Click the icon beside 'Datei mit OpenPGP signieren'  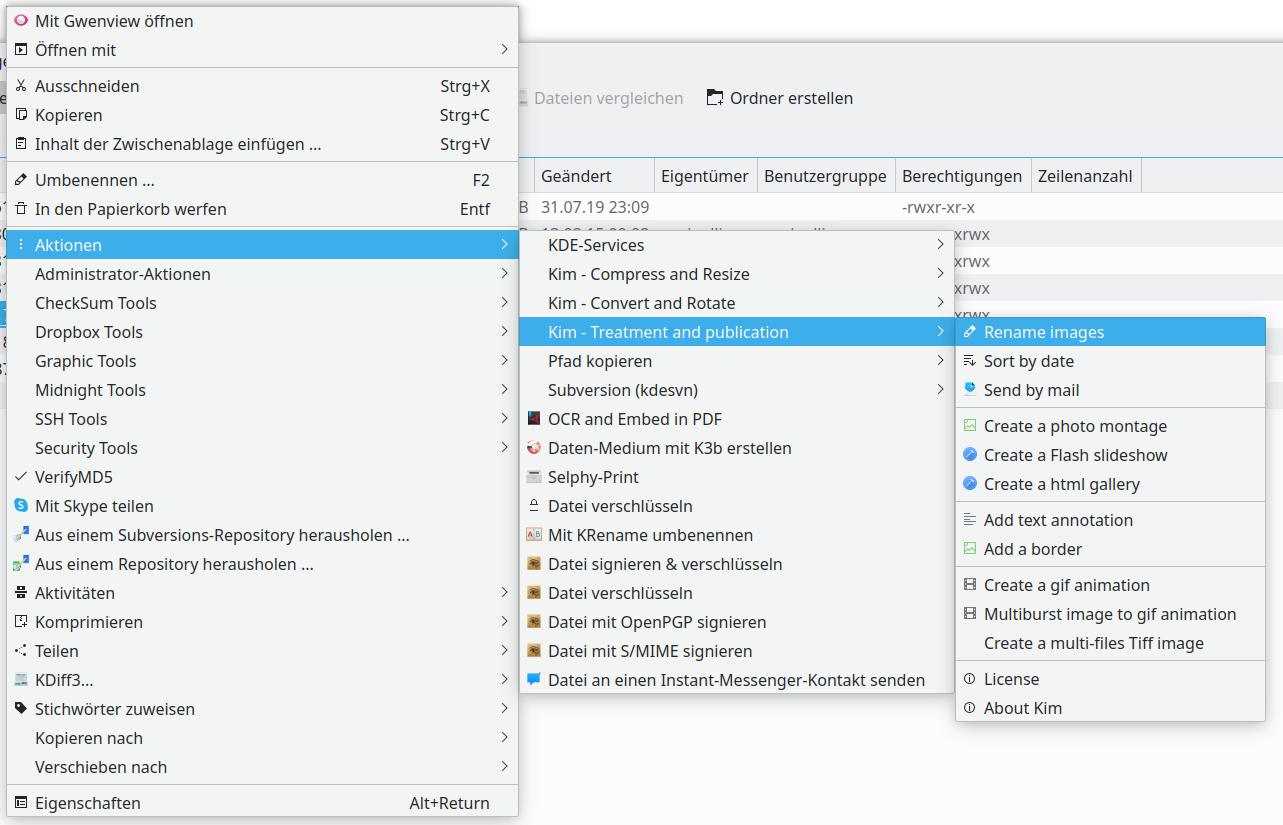[x=534, y=622]
